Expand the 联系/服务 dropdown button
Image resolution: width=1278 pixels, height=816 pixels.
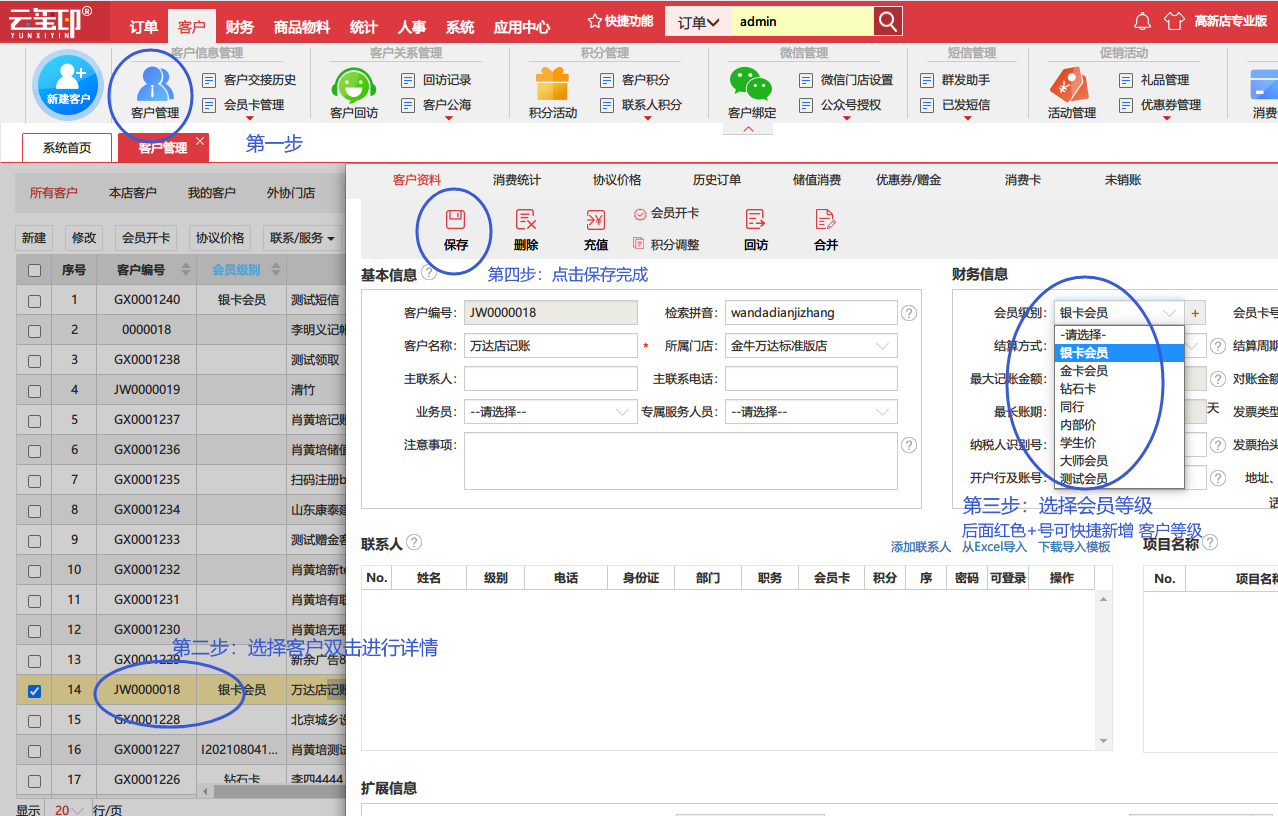[x=302, y=238]
